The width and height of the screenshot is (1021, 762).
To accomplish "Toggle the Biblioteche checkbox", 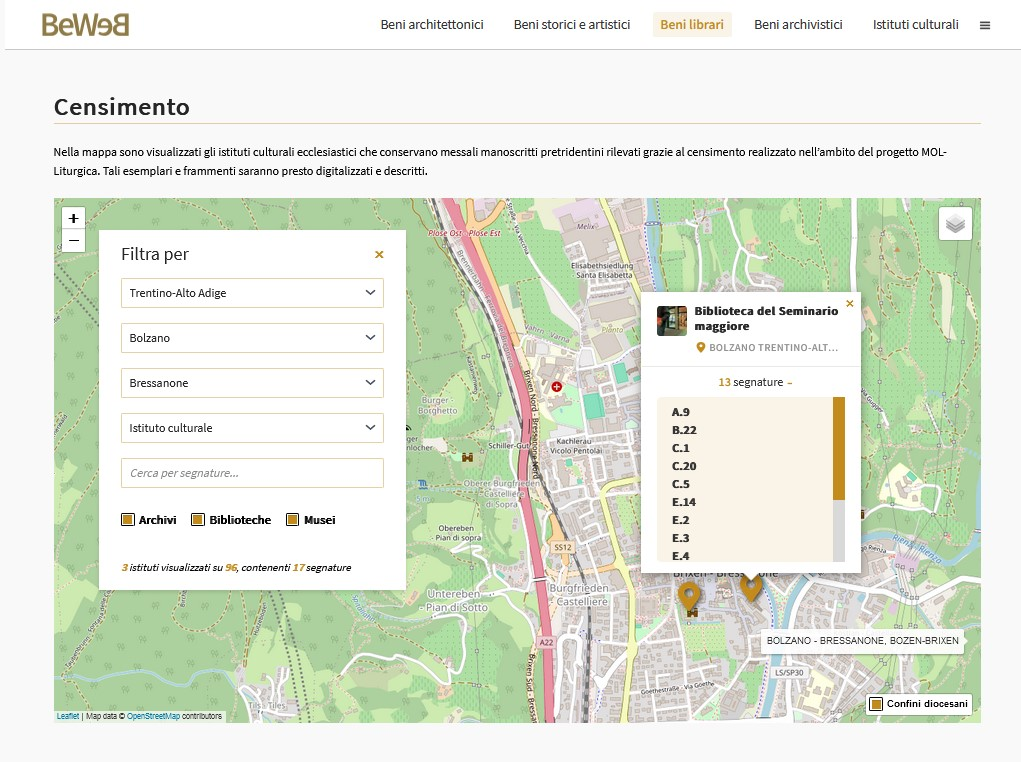I will pos(198,520).
